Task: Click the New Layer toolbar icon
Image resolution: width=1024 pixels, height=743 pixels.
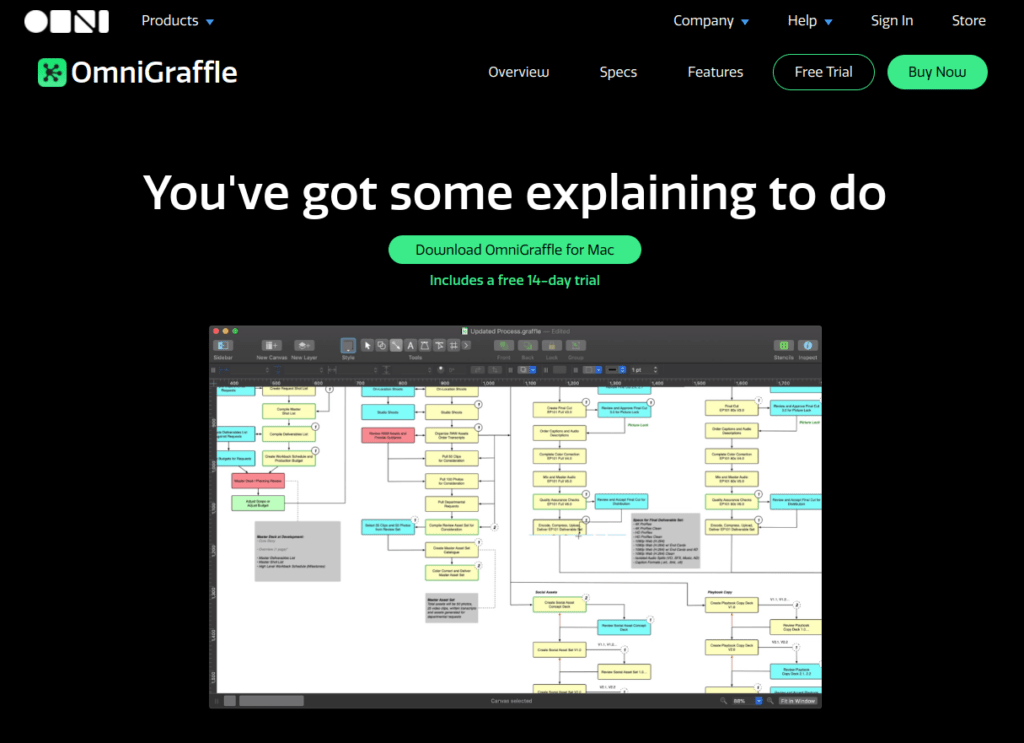Action: (x=304, y=345)
